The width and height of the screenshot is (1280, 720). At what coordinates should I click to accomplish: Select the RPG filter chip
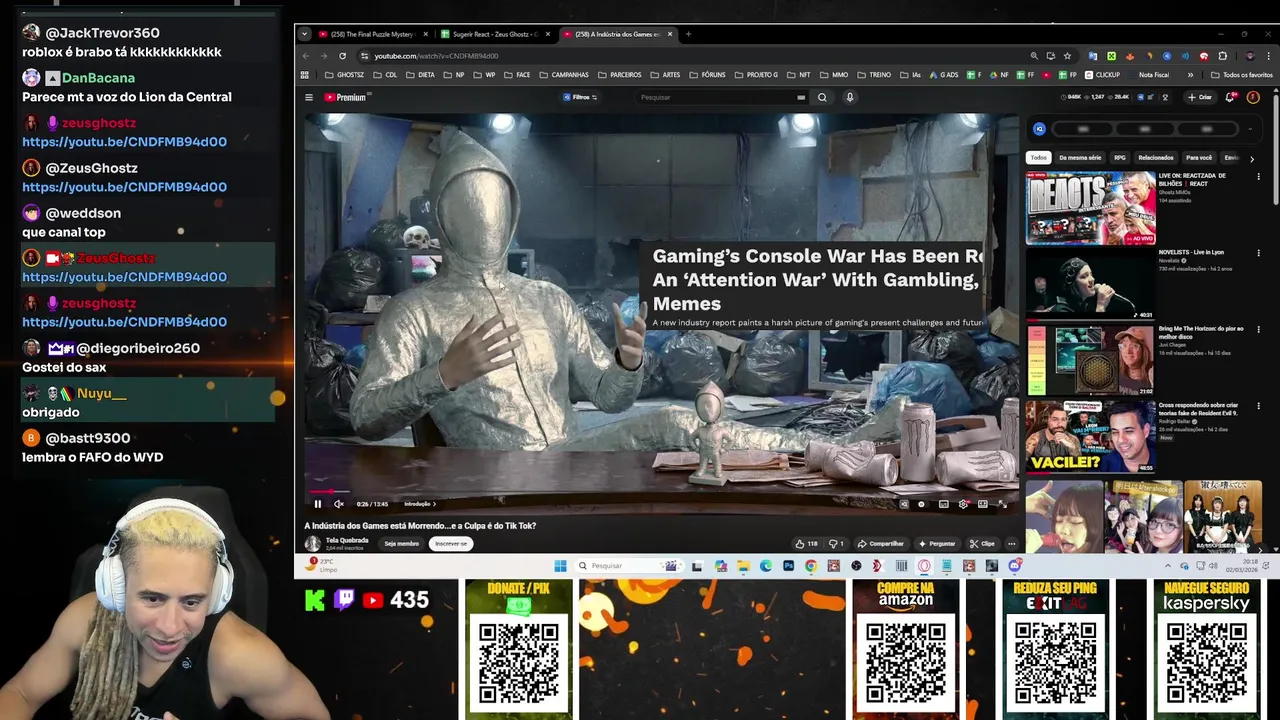click(1120, 157)
